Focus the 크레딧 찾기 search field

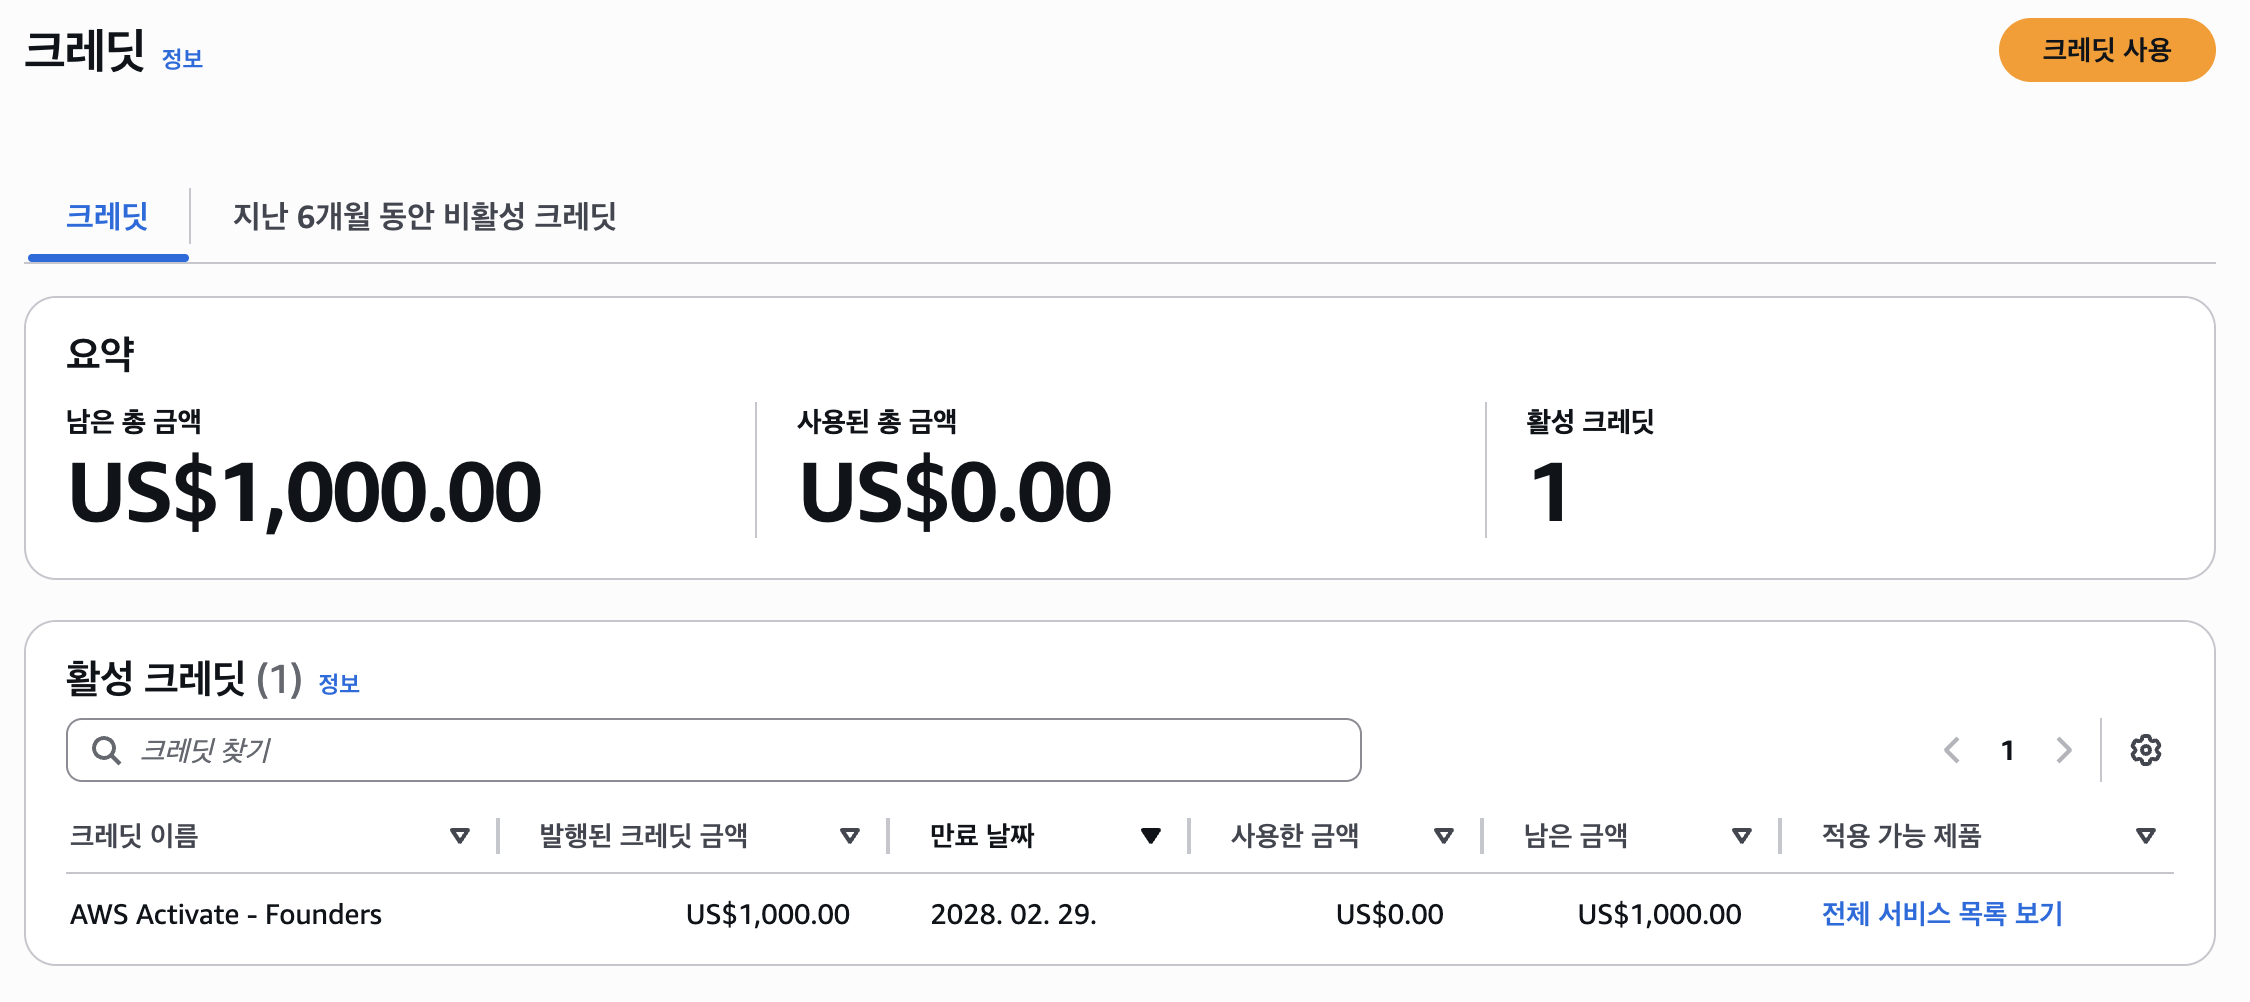click(740, 750)
